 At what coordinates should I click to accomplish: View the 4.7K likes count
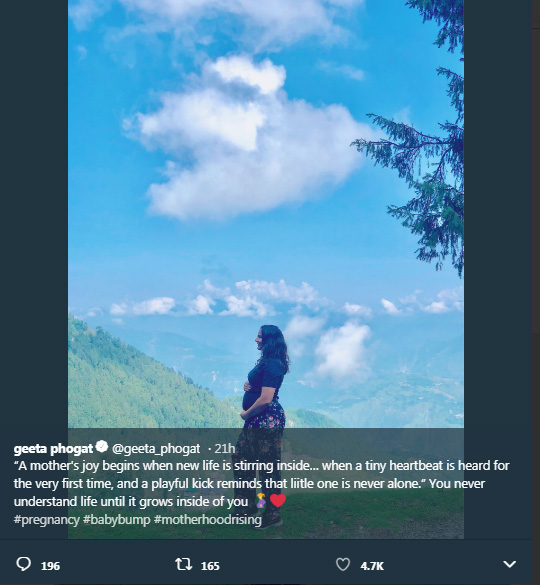pyautogui.click(x=372, y=566)
